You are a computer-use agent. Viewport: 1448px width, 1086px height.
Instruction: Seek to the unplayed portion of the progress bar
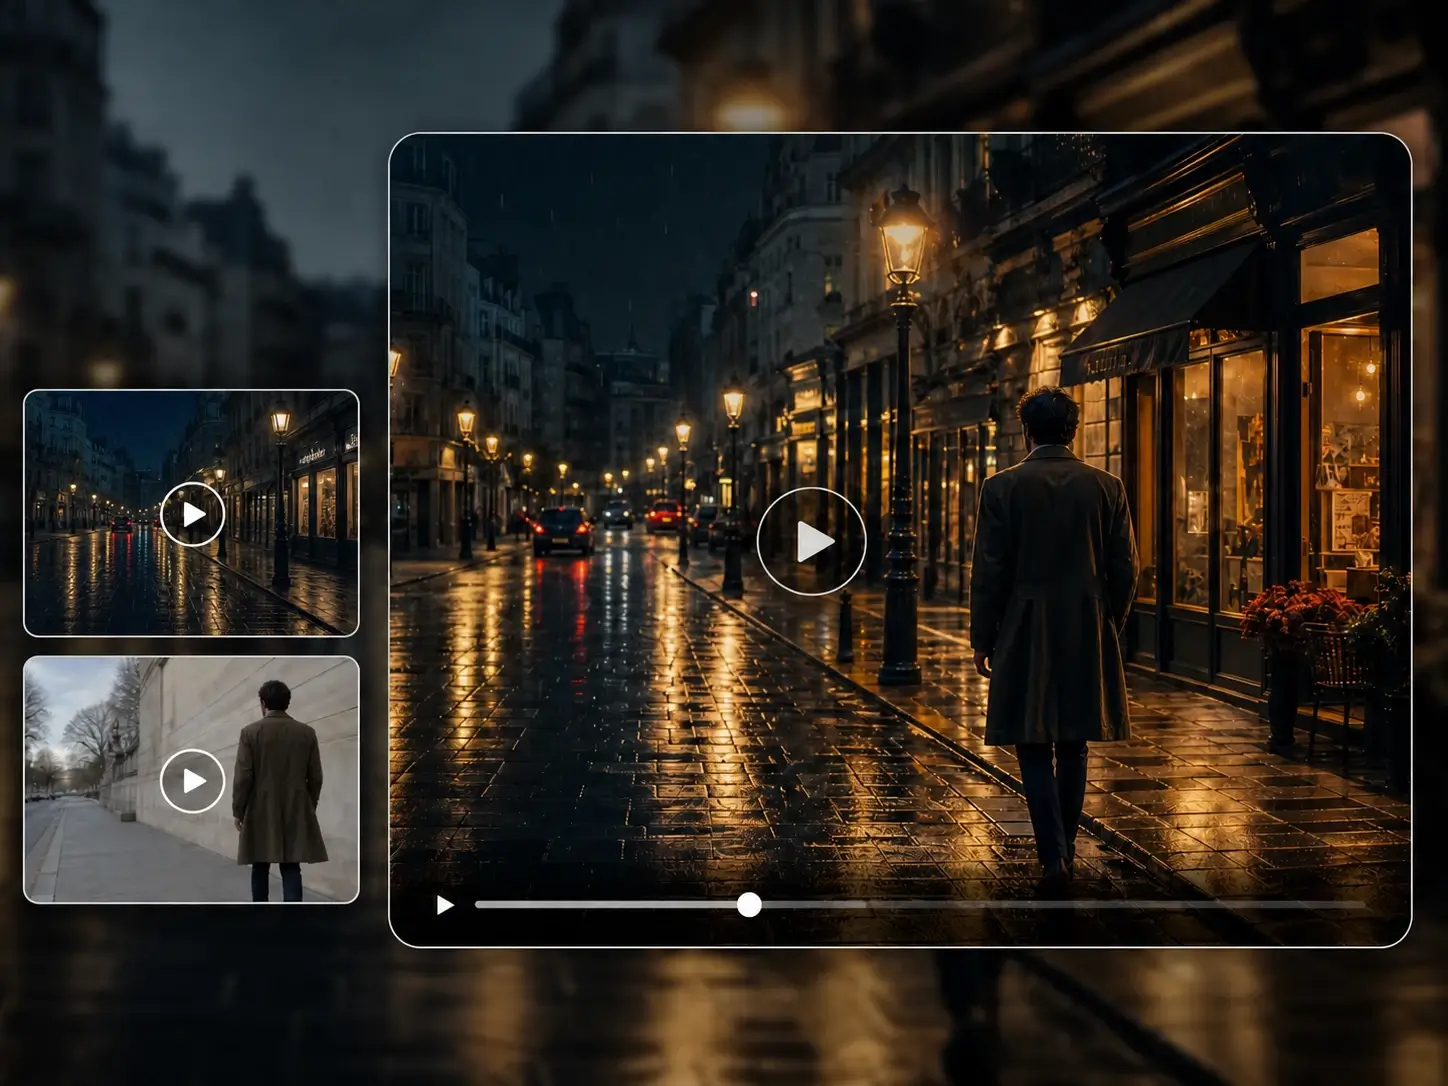(x=1062, y=905)
